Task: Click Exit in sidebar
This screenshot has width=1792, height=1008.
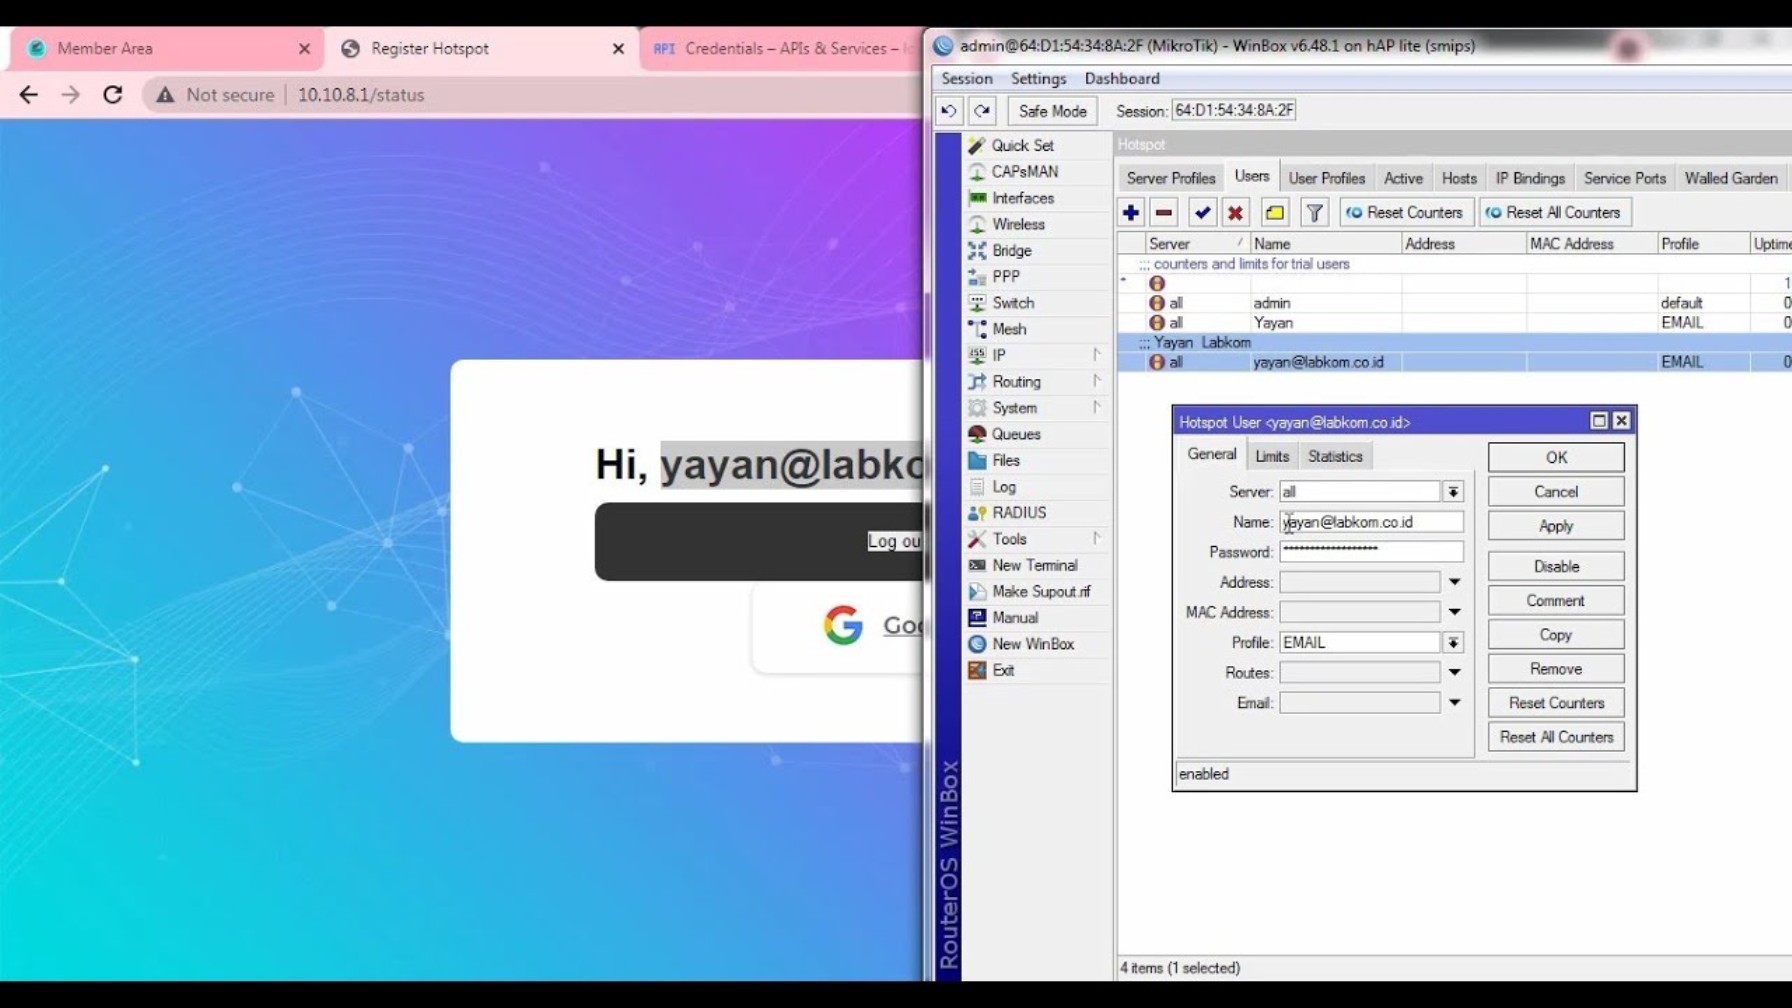Action: pos(1003,671)
